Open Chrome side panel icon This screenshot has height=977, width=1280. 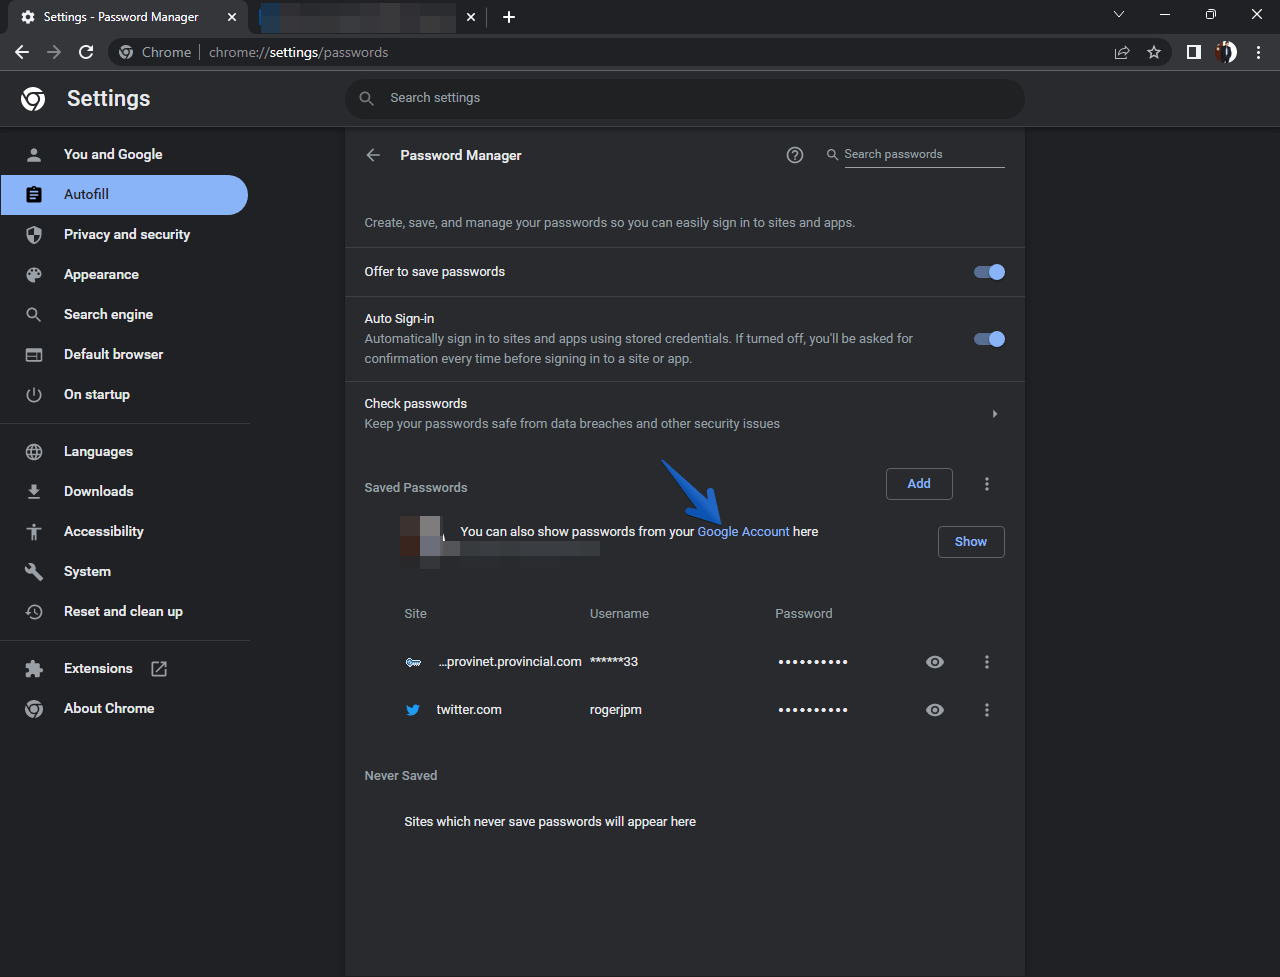[1193, 52]
